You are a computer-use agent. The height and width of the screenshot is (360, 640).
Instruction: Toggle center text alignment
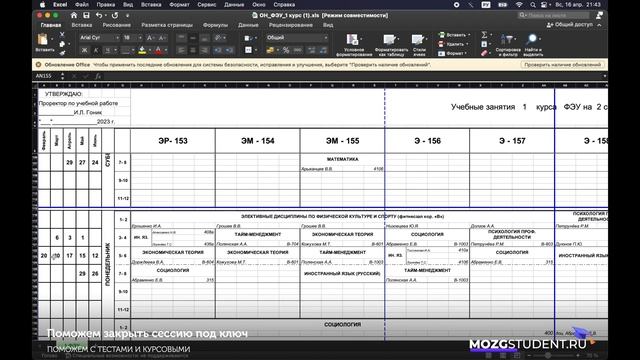coord(193,50)
